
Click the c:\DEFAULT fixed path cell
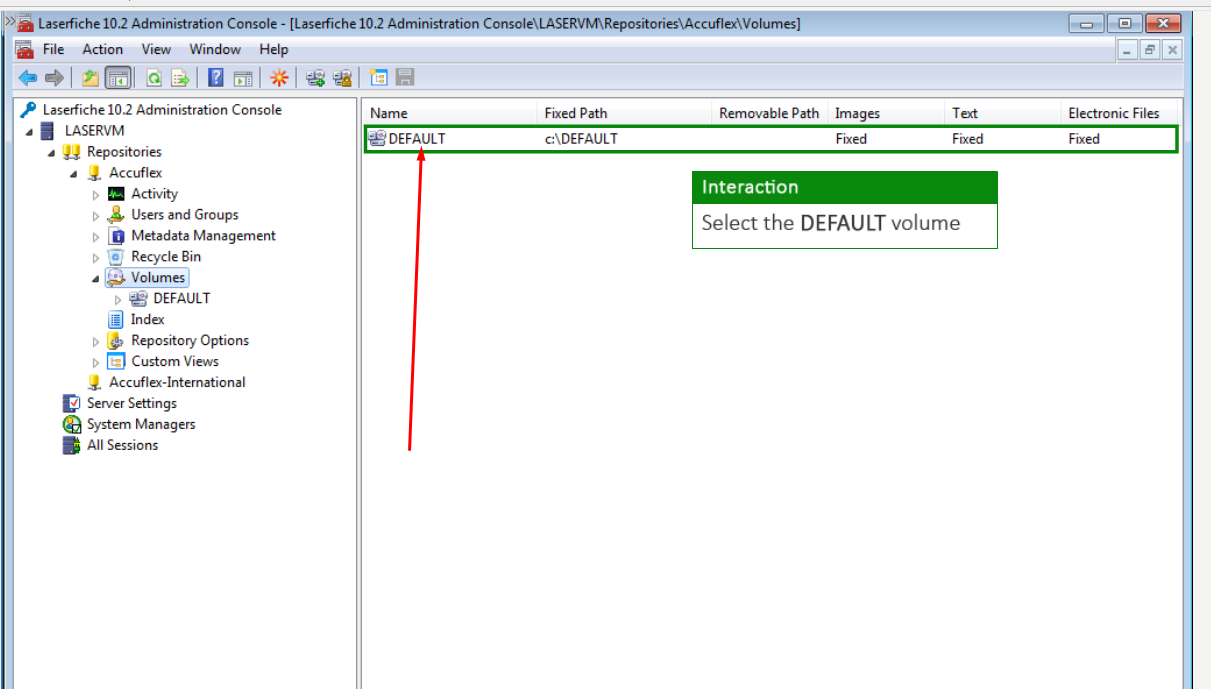[581, 139]
